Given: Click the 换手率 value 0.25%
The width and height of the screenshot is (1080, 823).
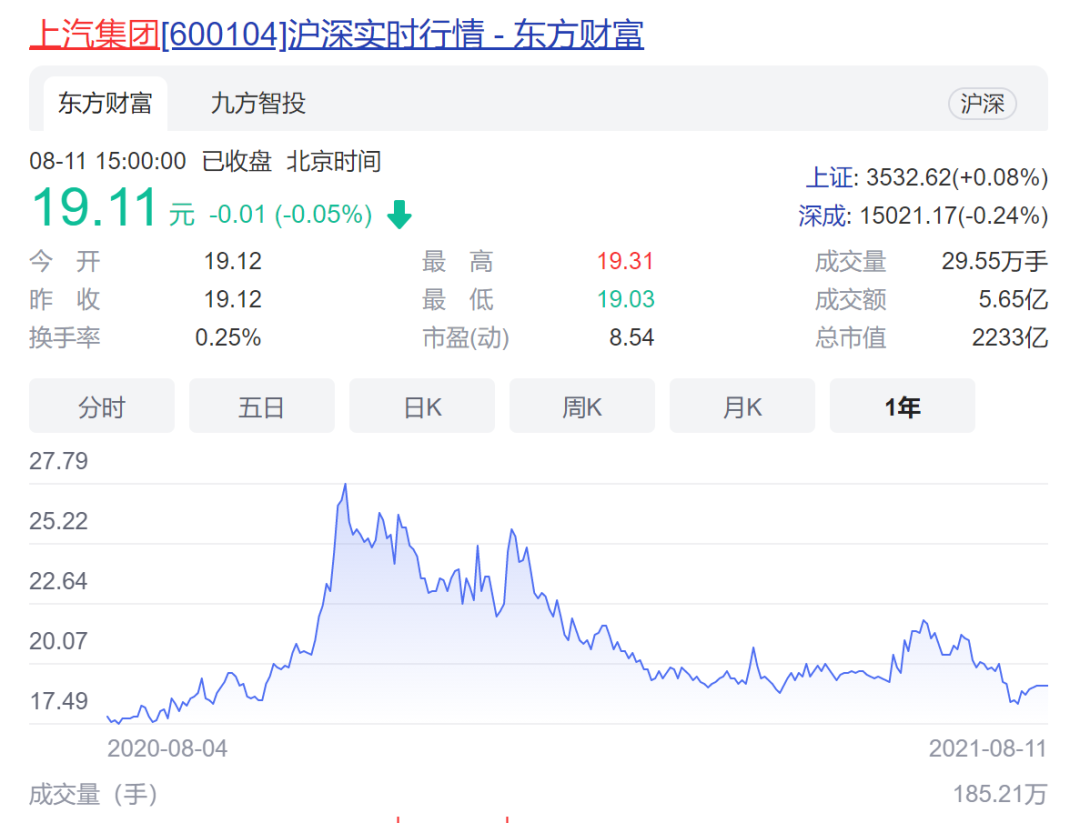Looking at the screenshot, I should click(228, 337).
